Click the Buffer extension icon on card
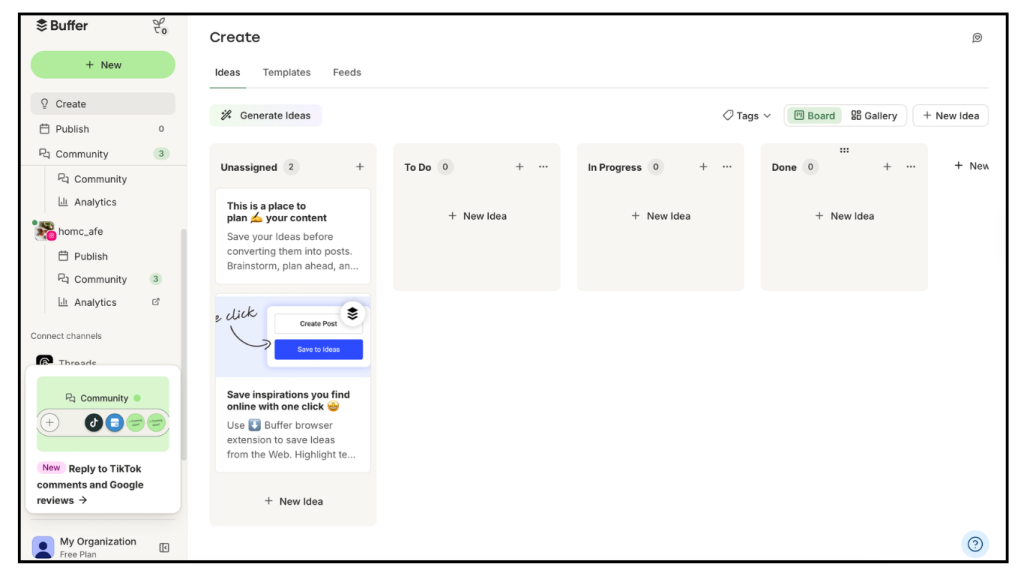 [352, 314]
